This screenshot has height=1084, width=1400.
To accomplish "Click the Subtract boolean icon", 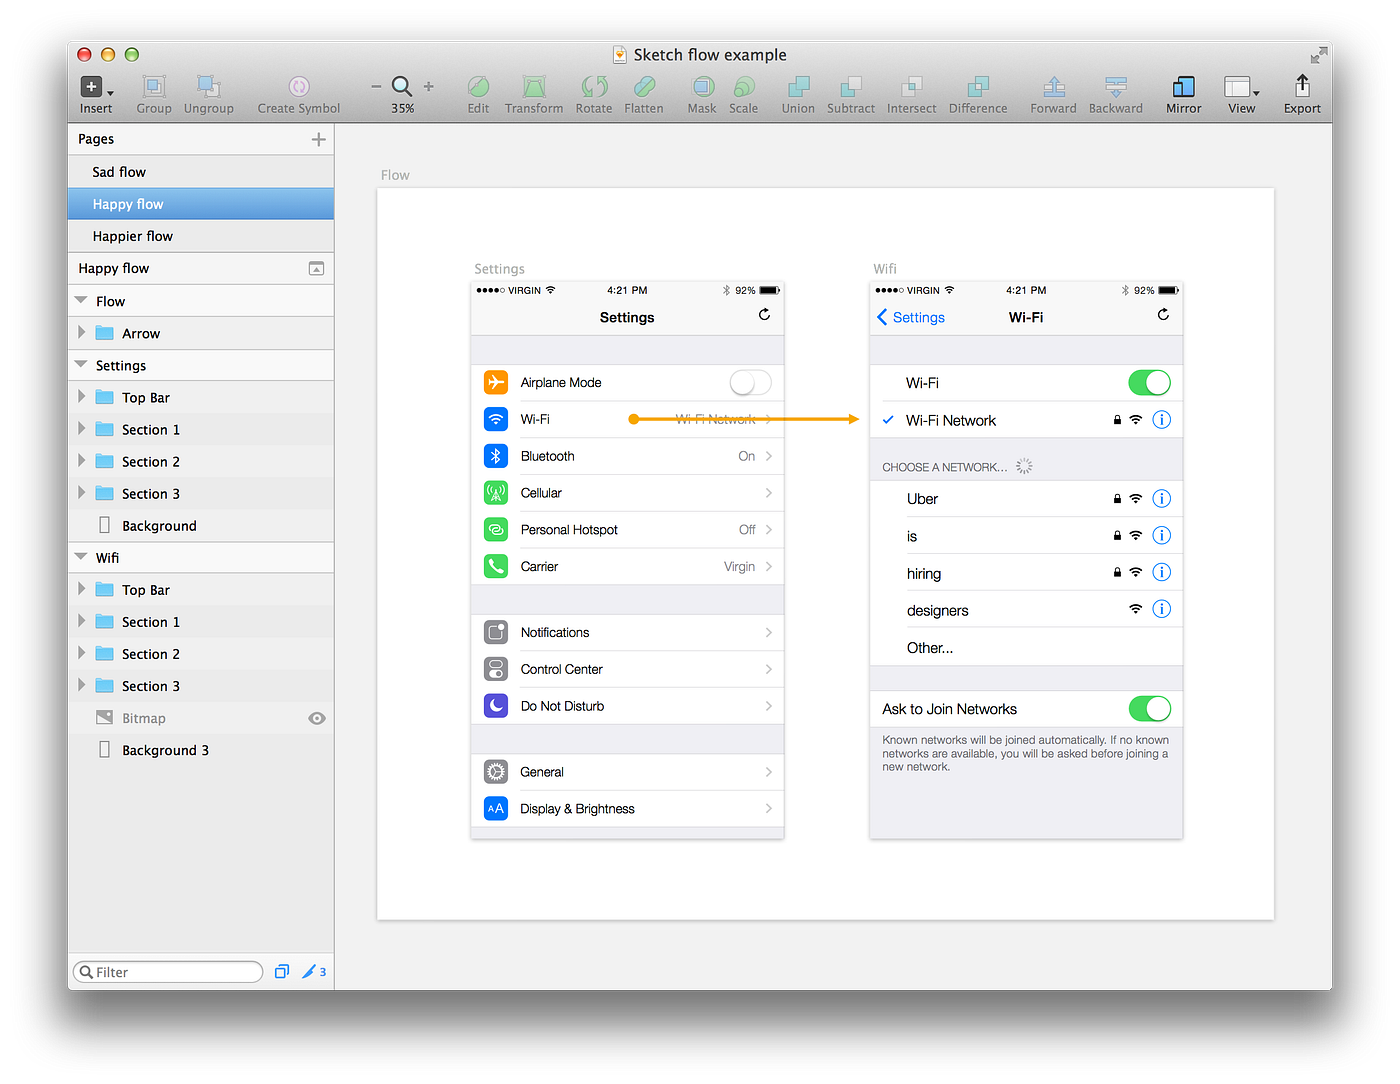I will point(850,90).
